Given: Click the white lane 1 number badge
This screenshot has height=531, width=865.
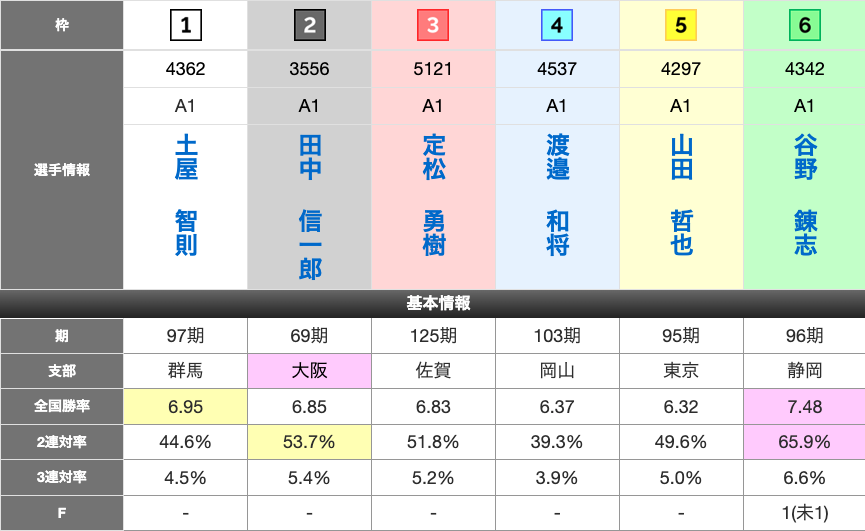Looking at the screenshot, I should point(186,26).
